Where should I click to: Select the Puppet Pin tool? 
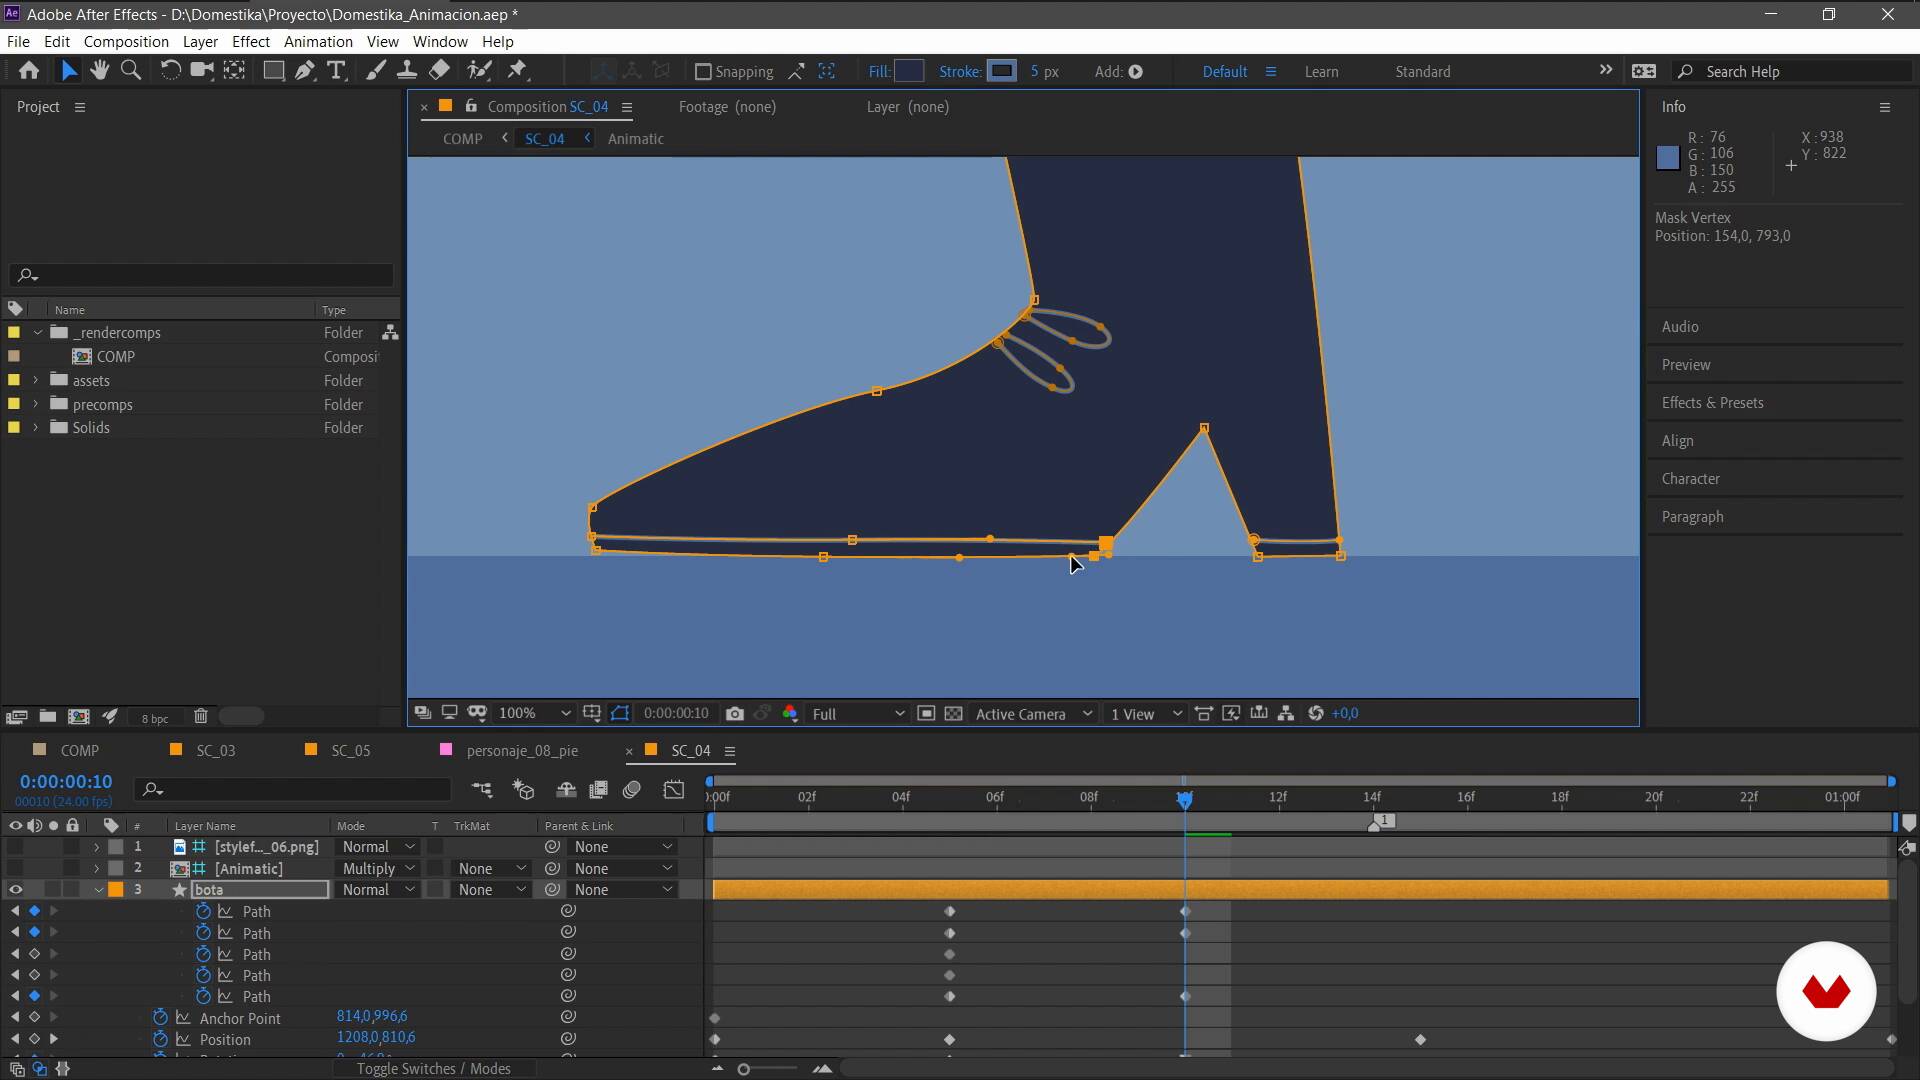coord(518,71)
